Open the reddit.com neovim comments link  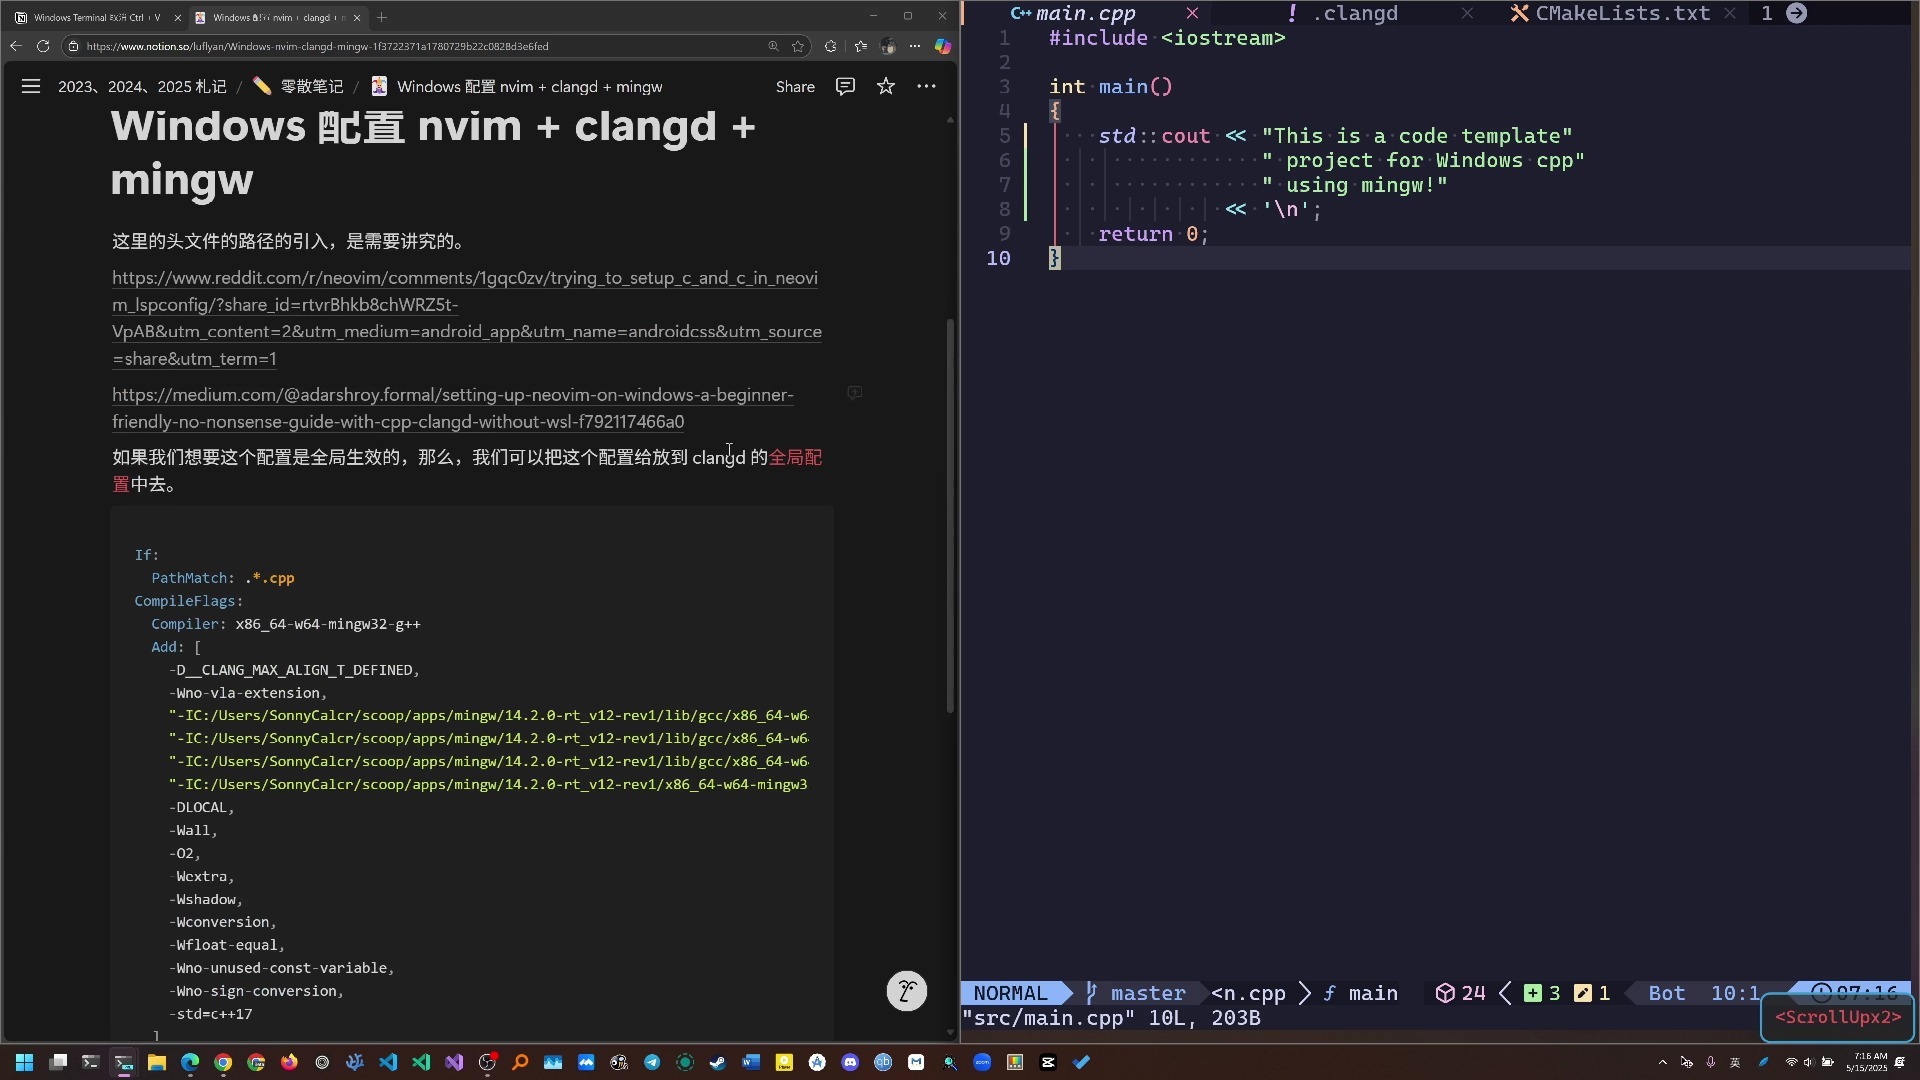[x=467, y=318]
